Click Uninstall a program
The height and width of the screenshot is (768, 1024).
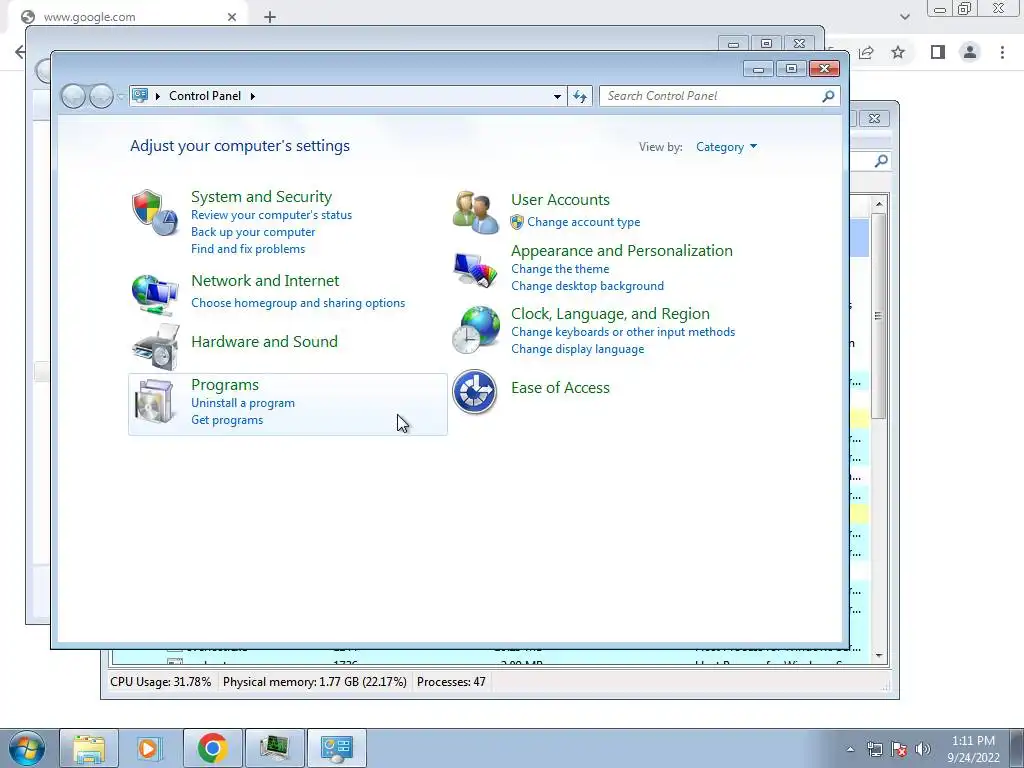(242, 403)
